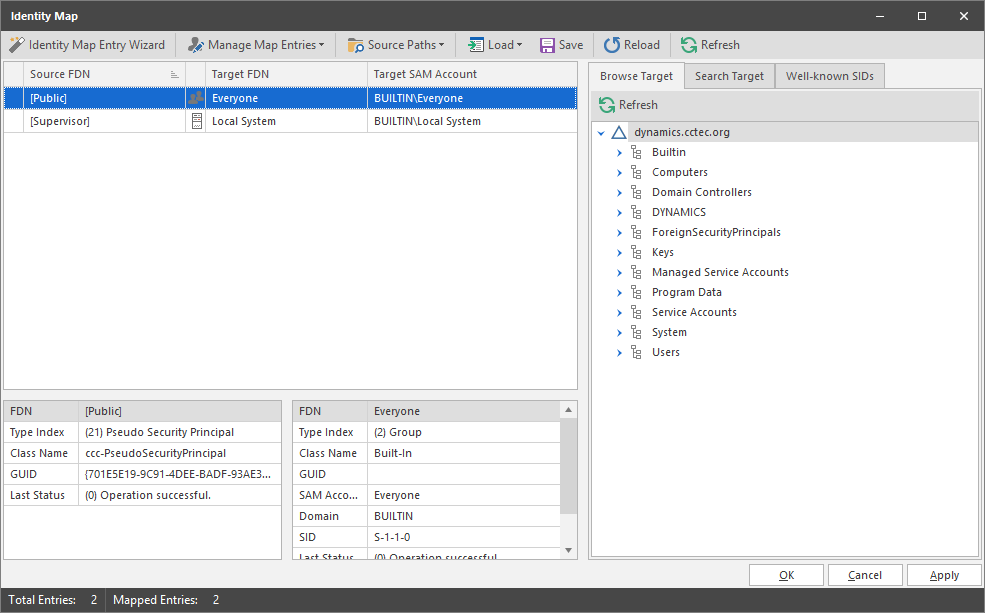The image size is (985, 613).
Task: Switch to the Search Target tab
Action: click(x=729, y=76)
